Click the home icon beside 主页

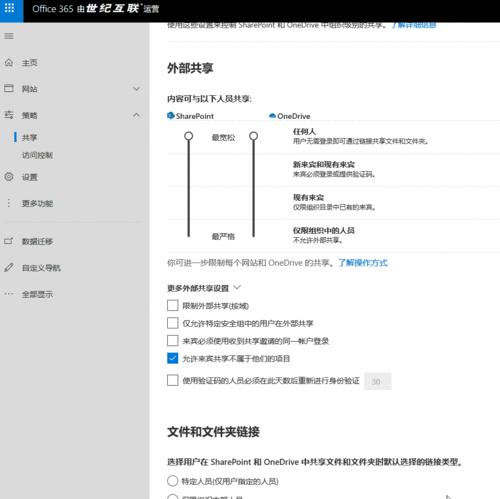(9, 62)
